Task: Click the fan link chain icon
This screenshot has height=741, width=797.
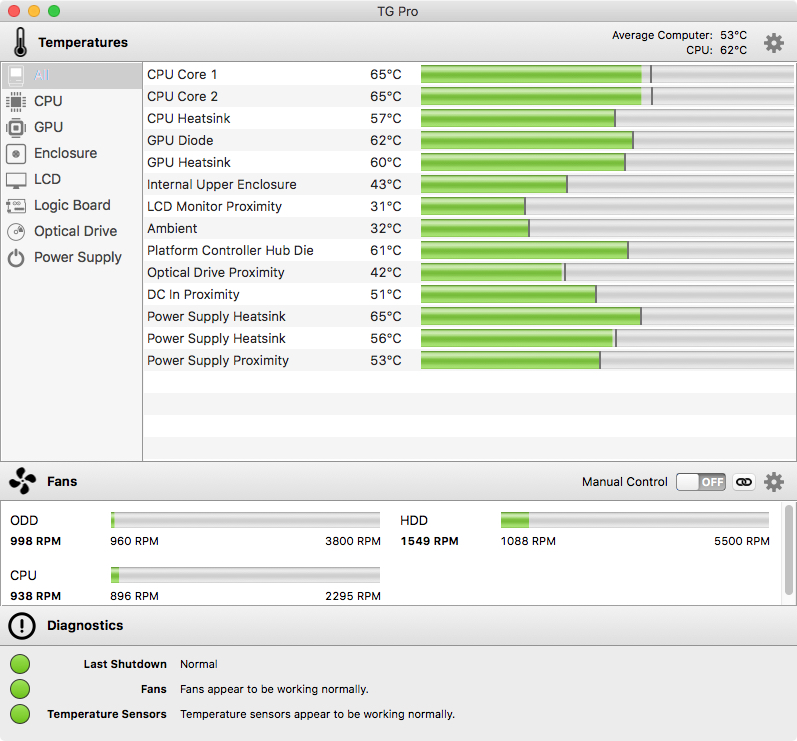Action: tap(744, 482)
